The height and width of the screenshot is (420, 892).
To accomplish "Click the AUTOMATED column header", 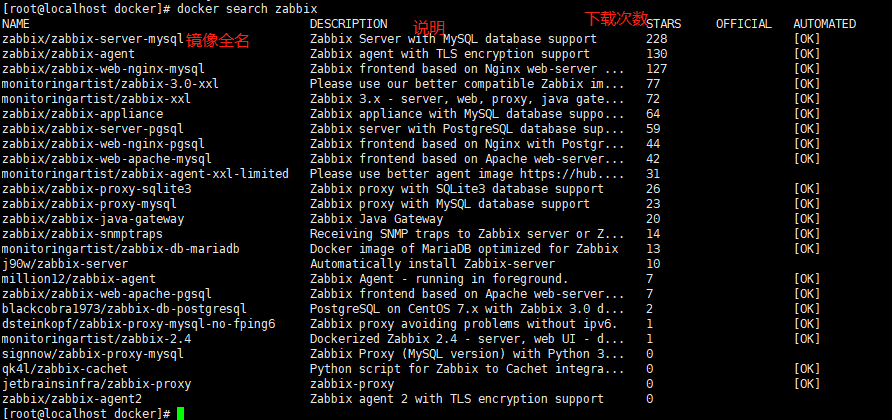I will [824, 23].
